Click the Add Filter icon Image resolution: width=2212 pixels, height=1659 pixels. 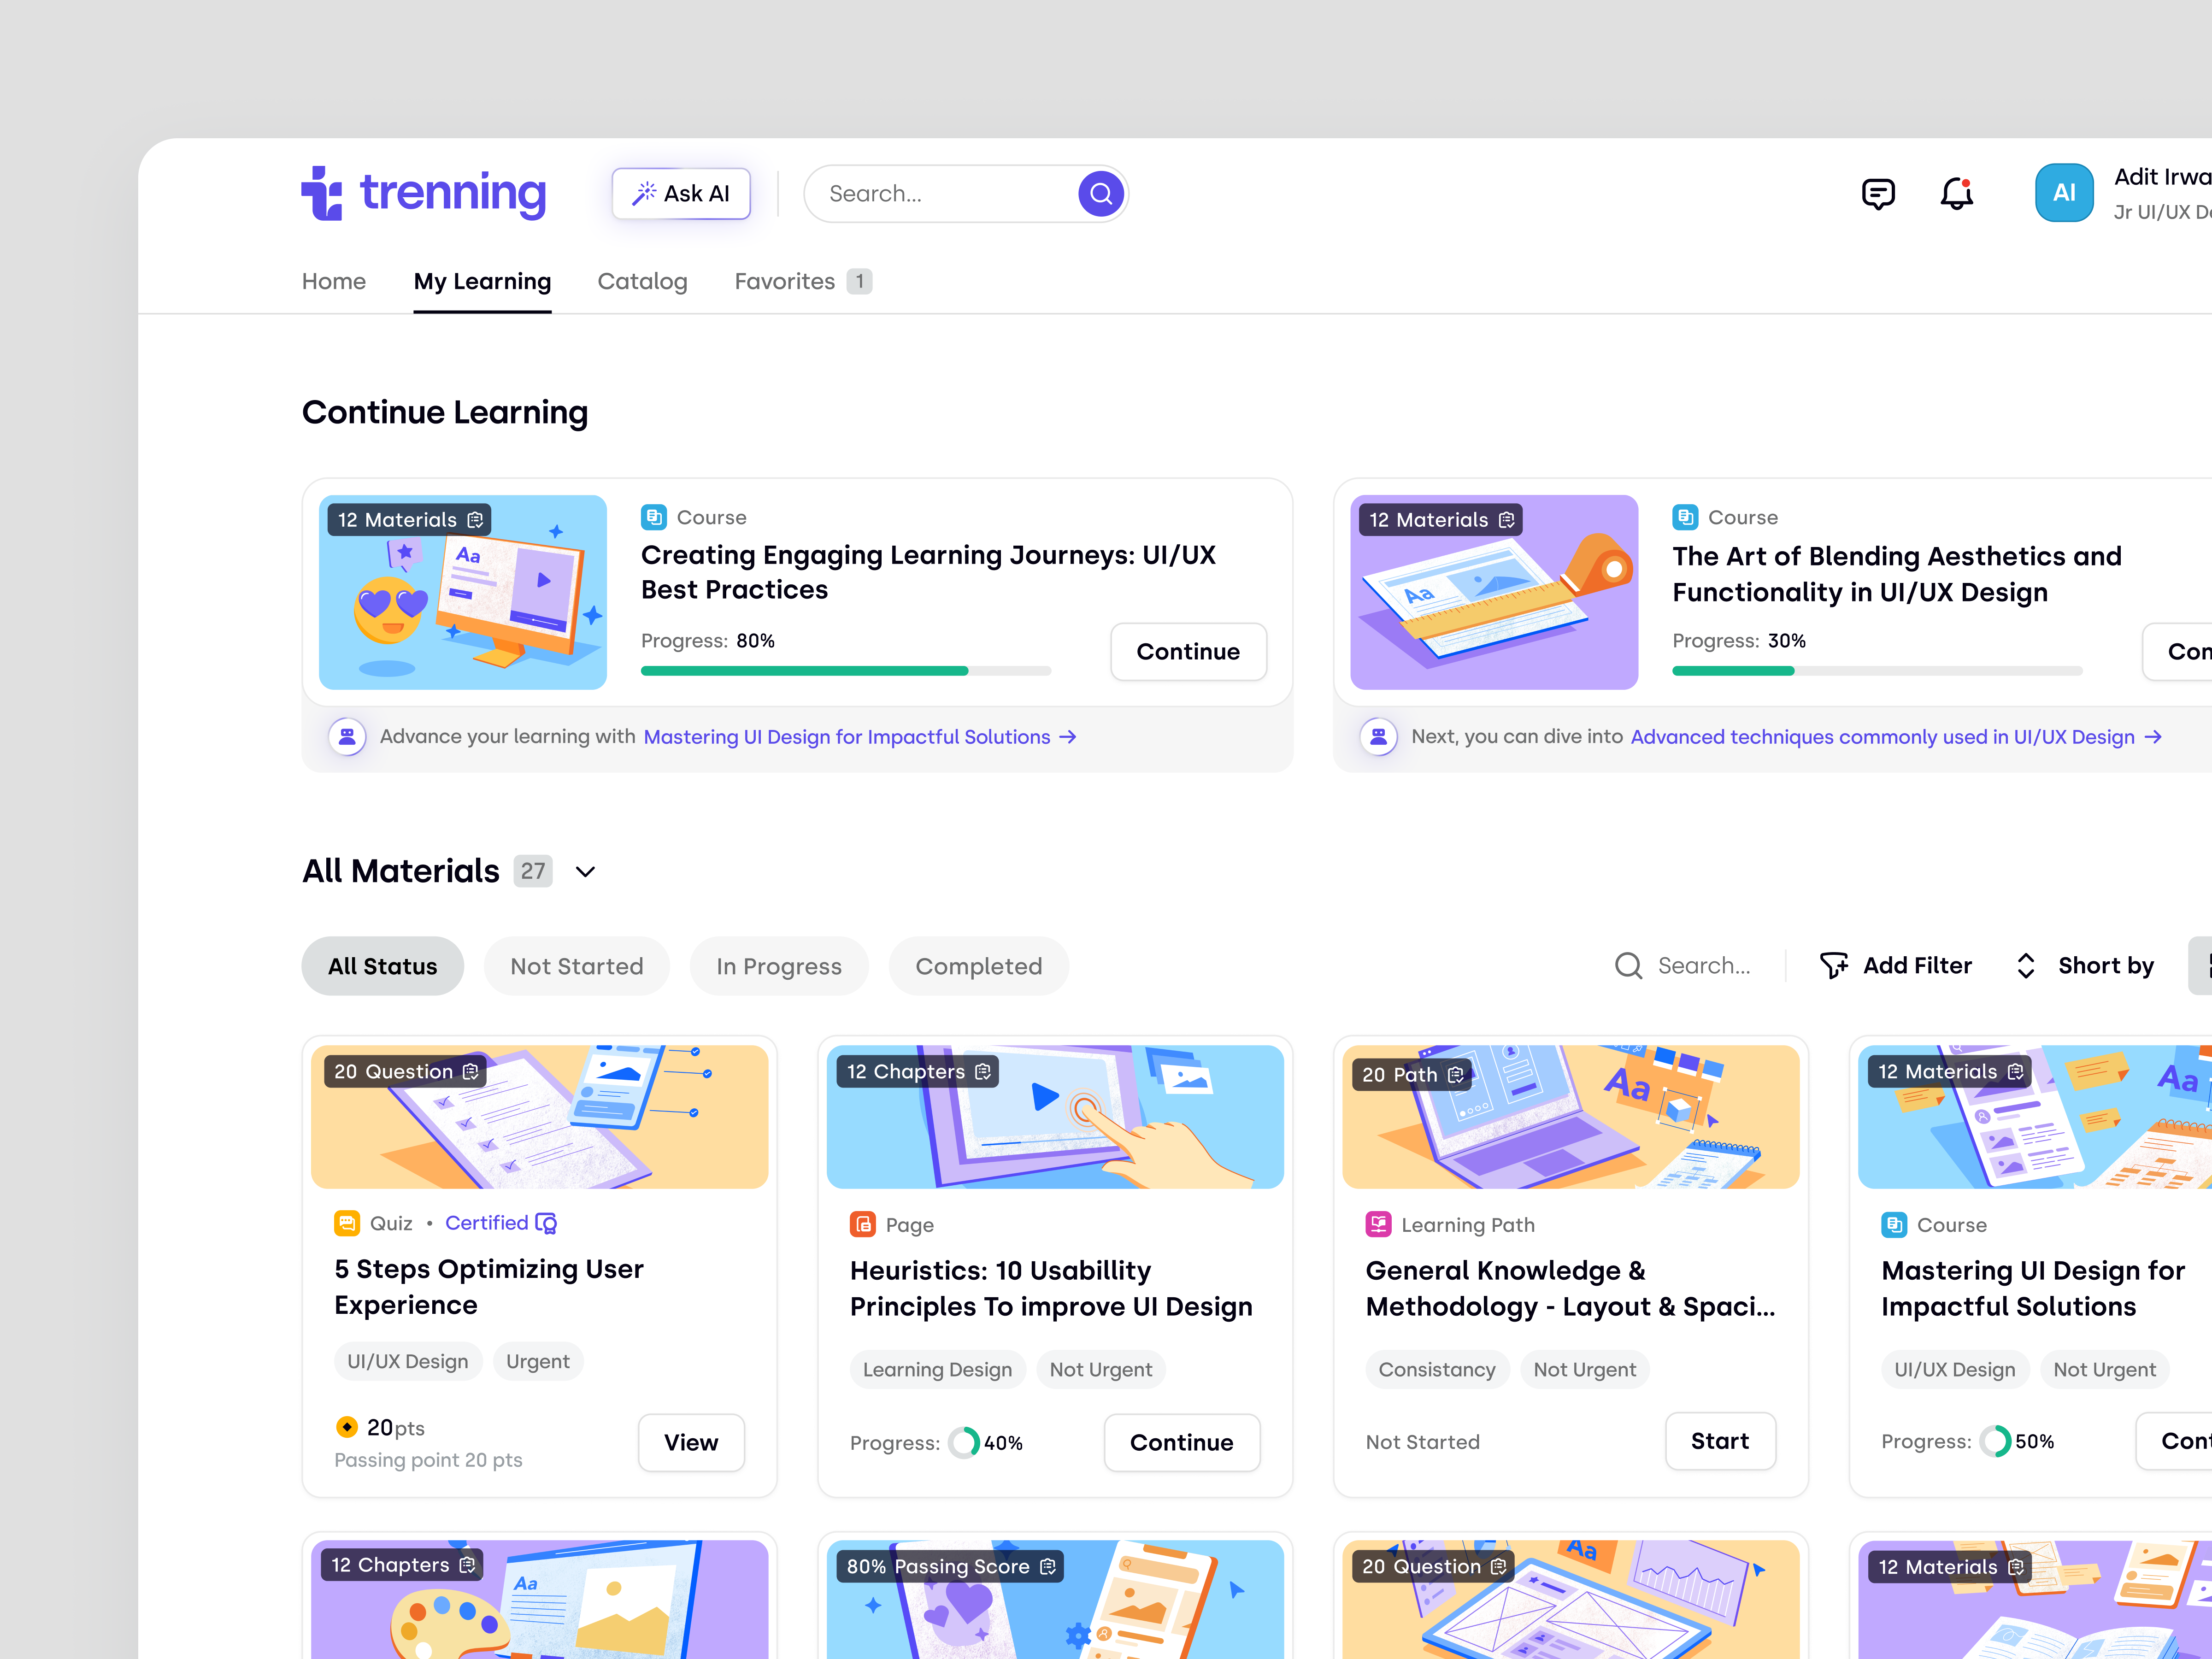[1835, 965]
